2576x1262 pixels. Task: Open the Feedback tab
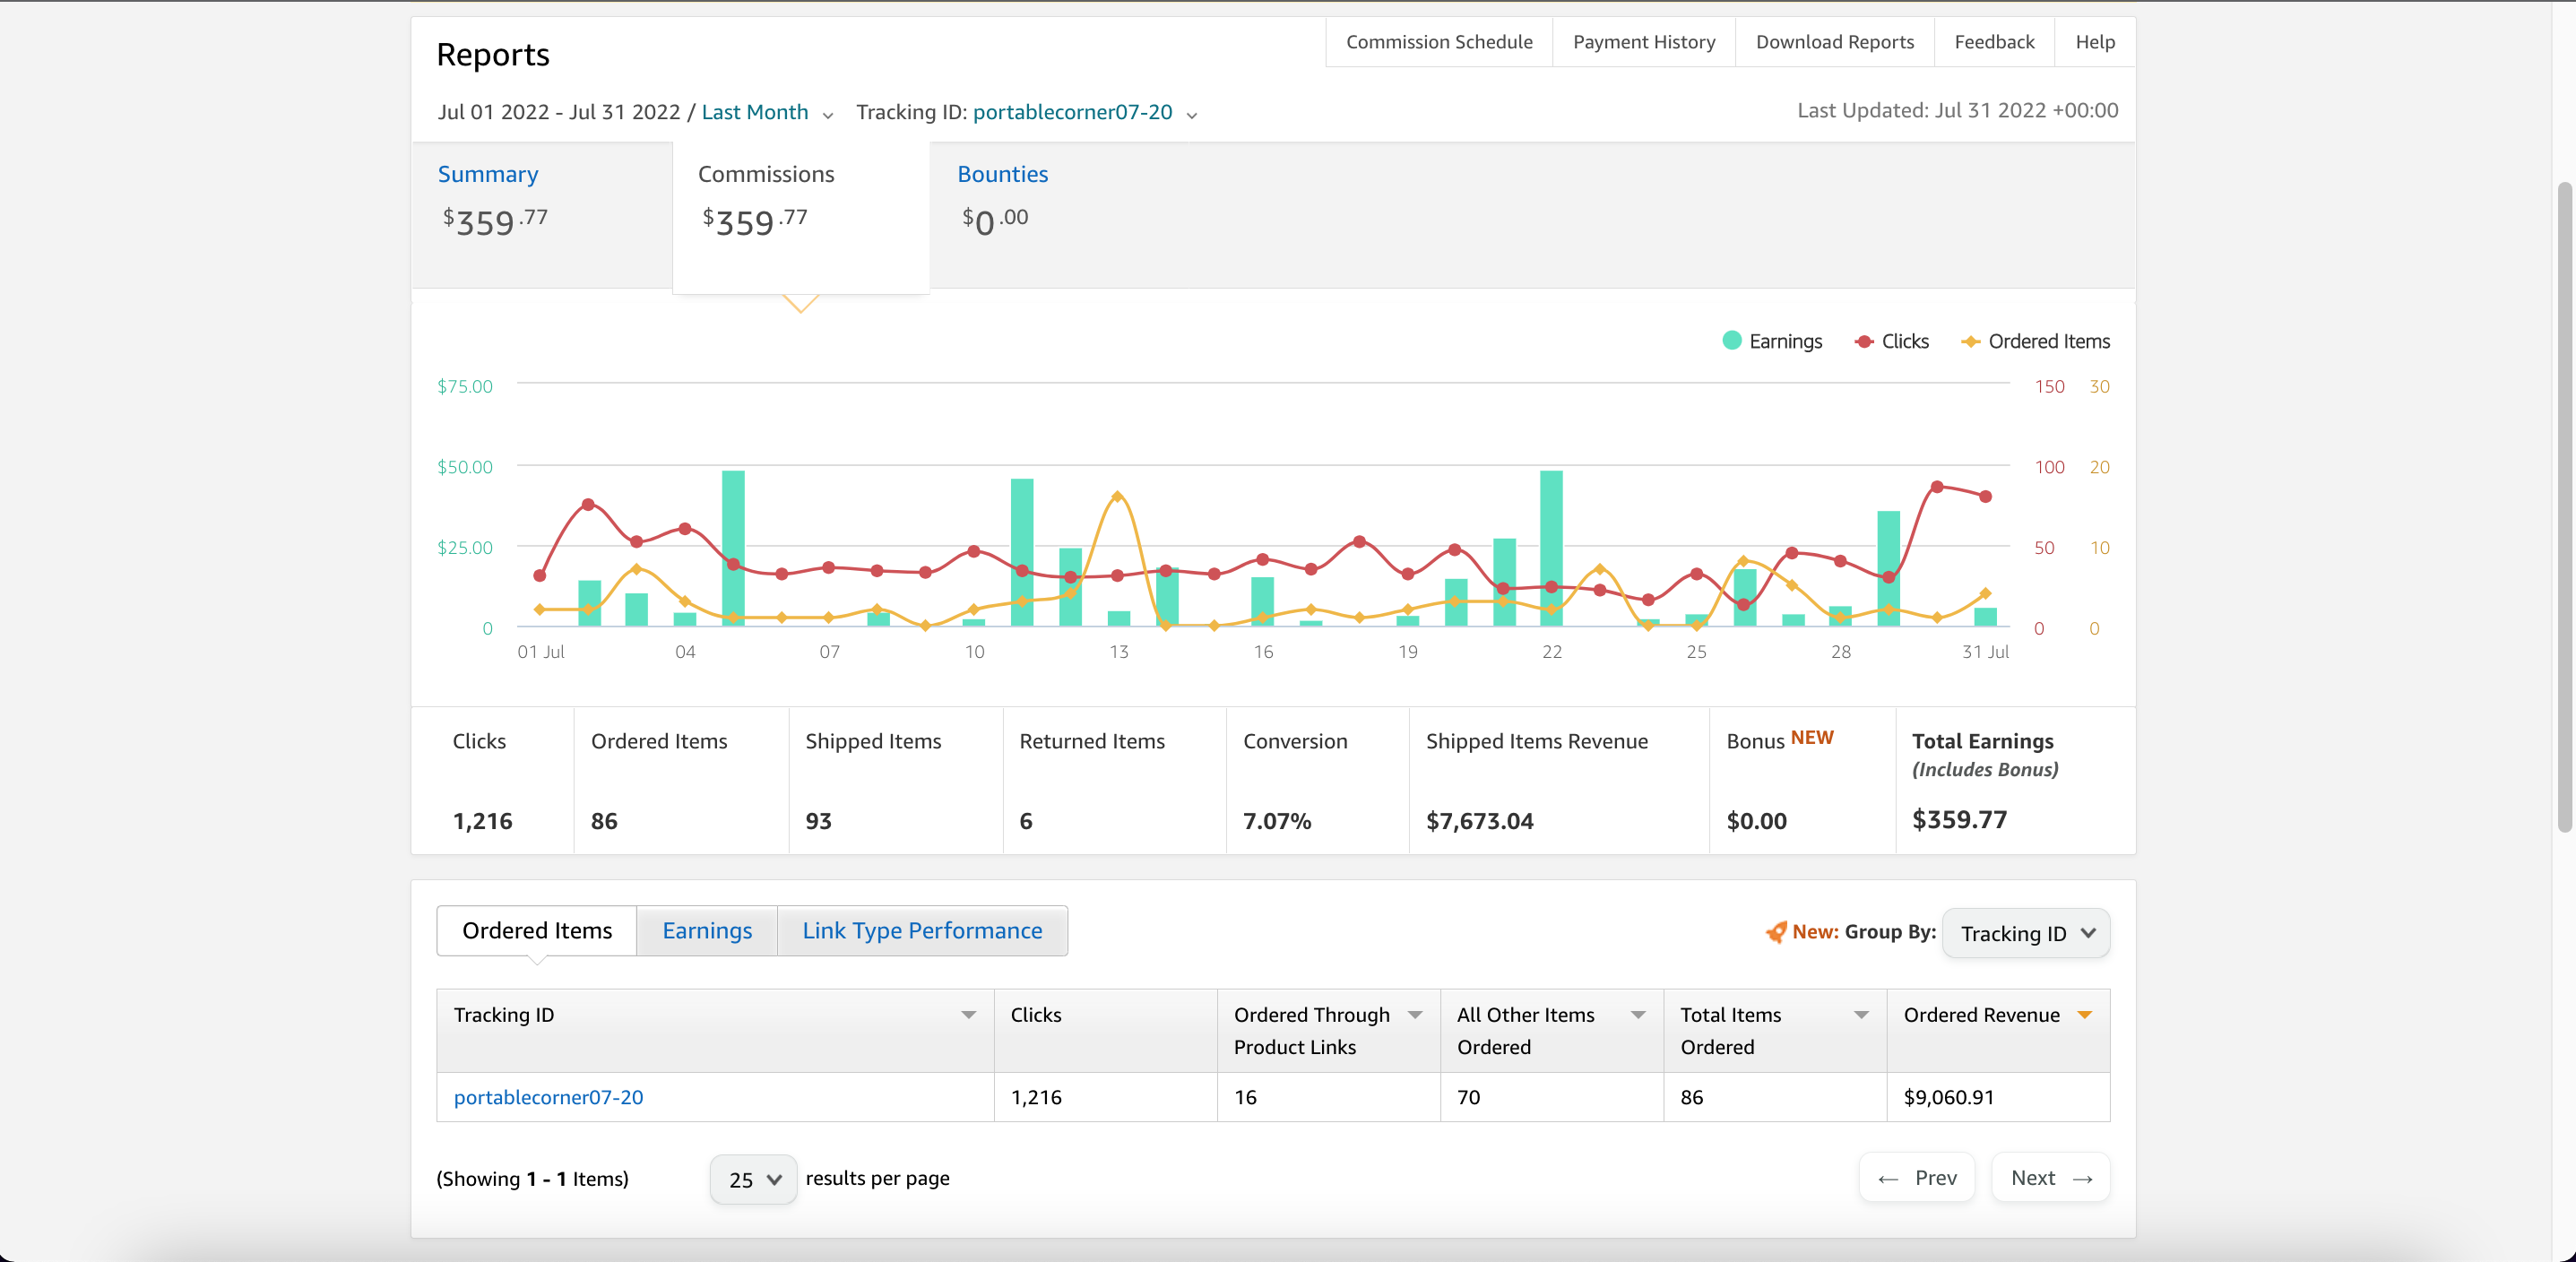coord(1994,42)
